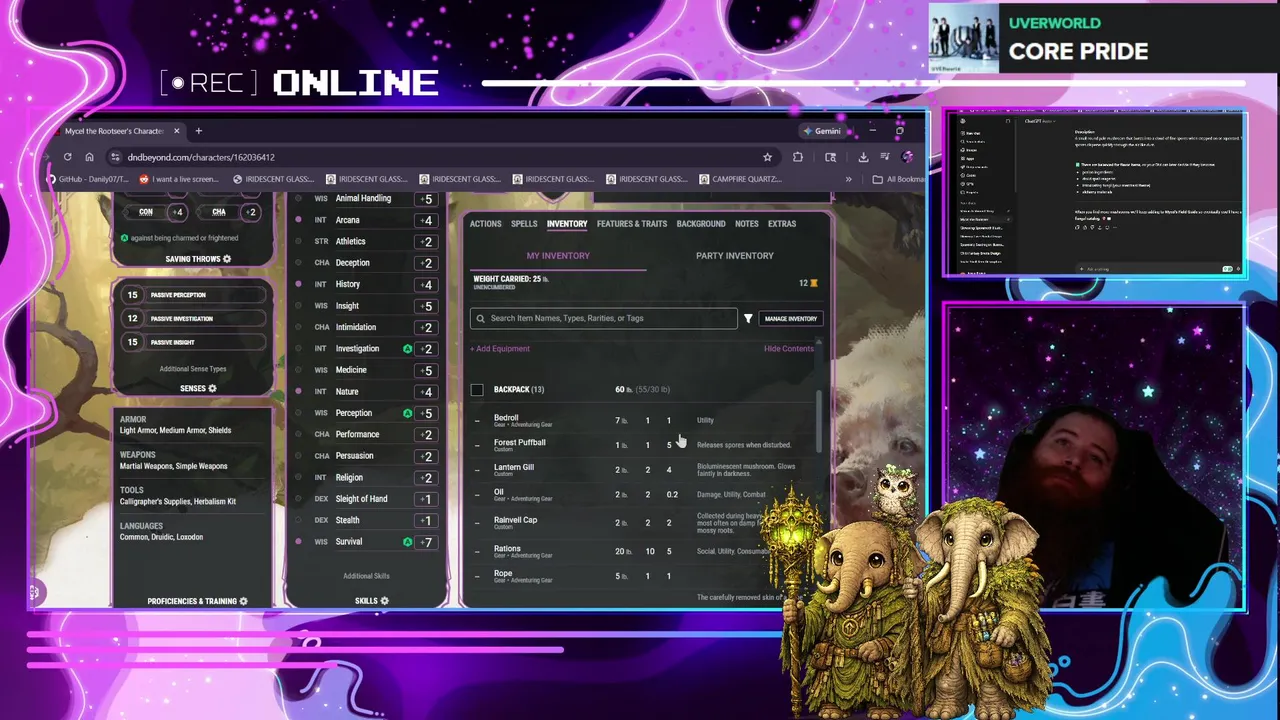
Task: Select the My Inventory tab
Action: [558, 256]
